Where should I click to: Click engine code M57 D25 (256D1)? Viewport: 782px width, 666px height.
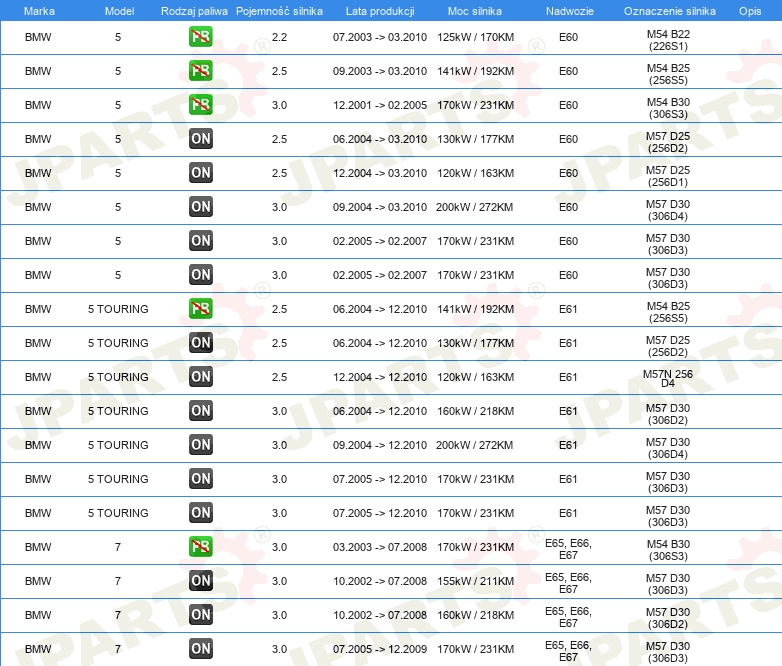(x=668, y=176)
